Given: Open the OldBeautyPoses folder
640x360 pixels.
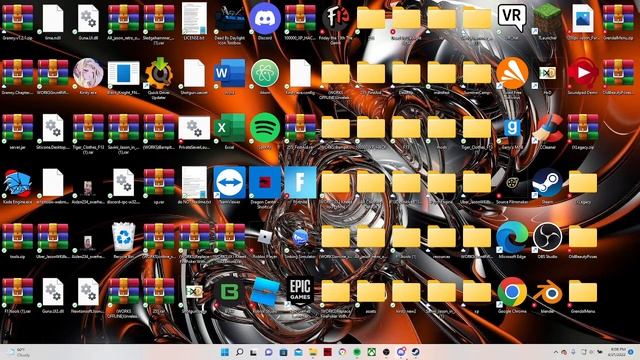Looking at the screenshot, I should pos(583,238).
